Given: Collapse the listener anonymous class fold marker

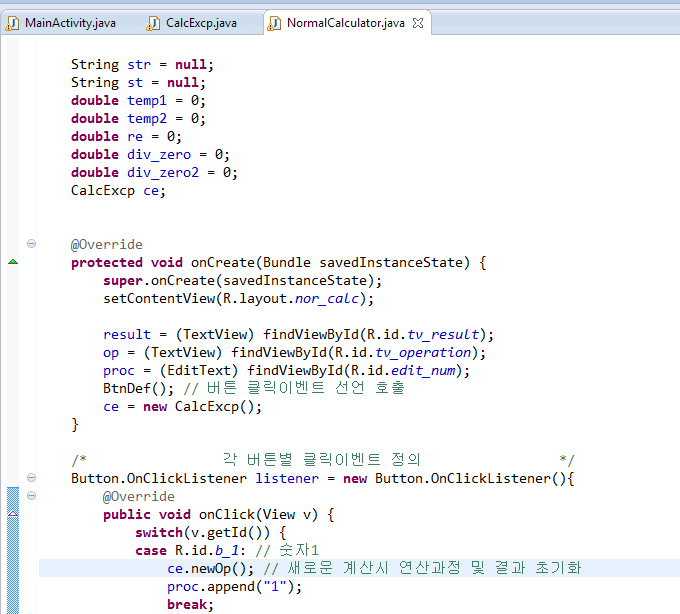Looking at the screenshot, I should coord(31,478).
